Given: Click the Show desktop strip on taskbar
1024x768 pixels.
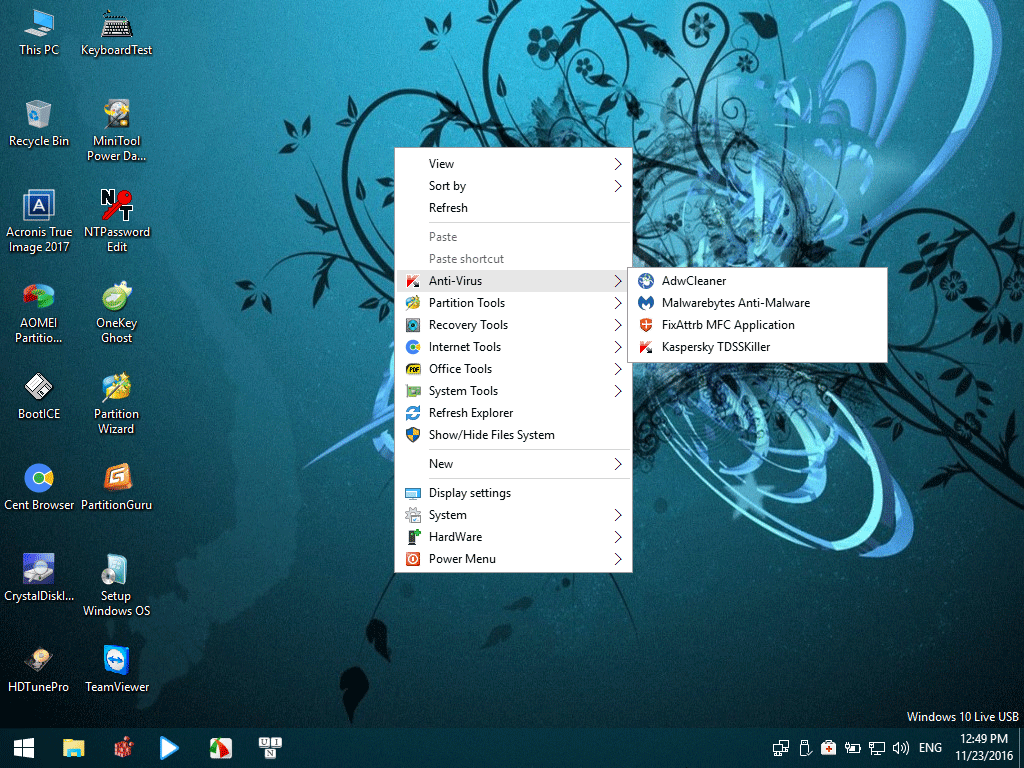Looking at the screenshot, I should [x=1021, y=748].
